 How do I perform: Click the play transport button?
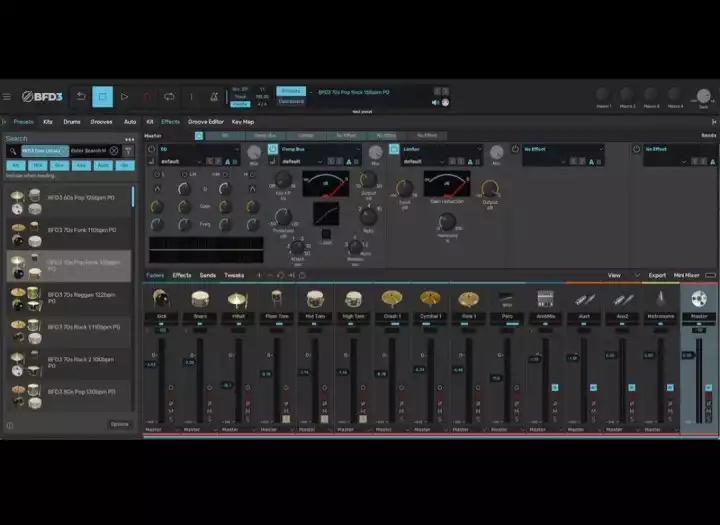(x=124, y=96)
